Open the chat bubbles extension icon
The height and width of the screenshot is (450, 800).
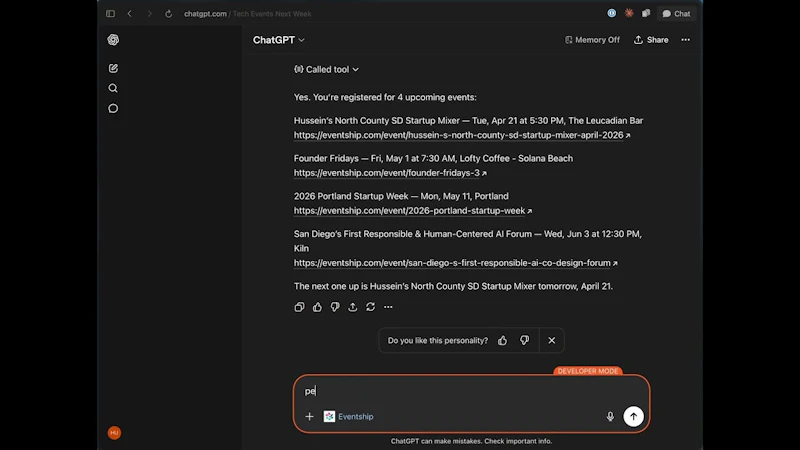(x=646, y=13)
